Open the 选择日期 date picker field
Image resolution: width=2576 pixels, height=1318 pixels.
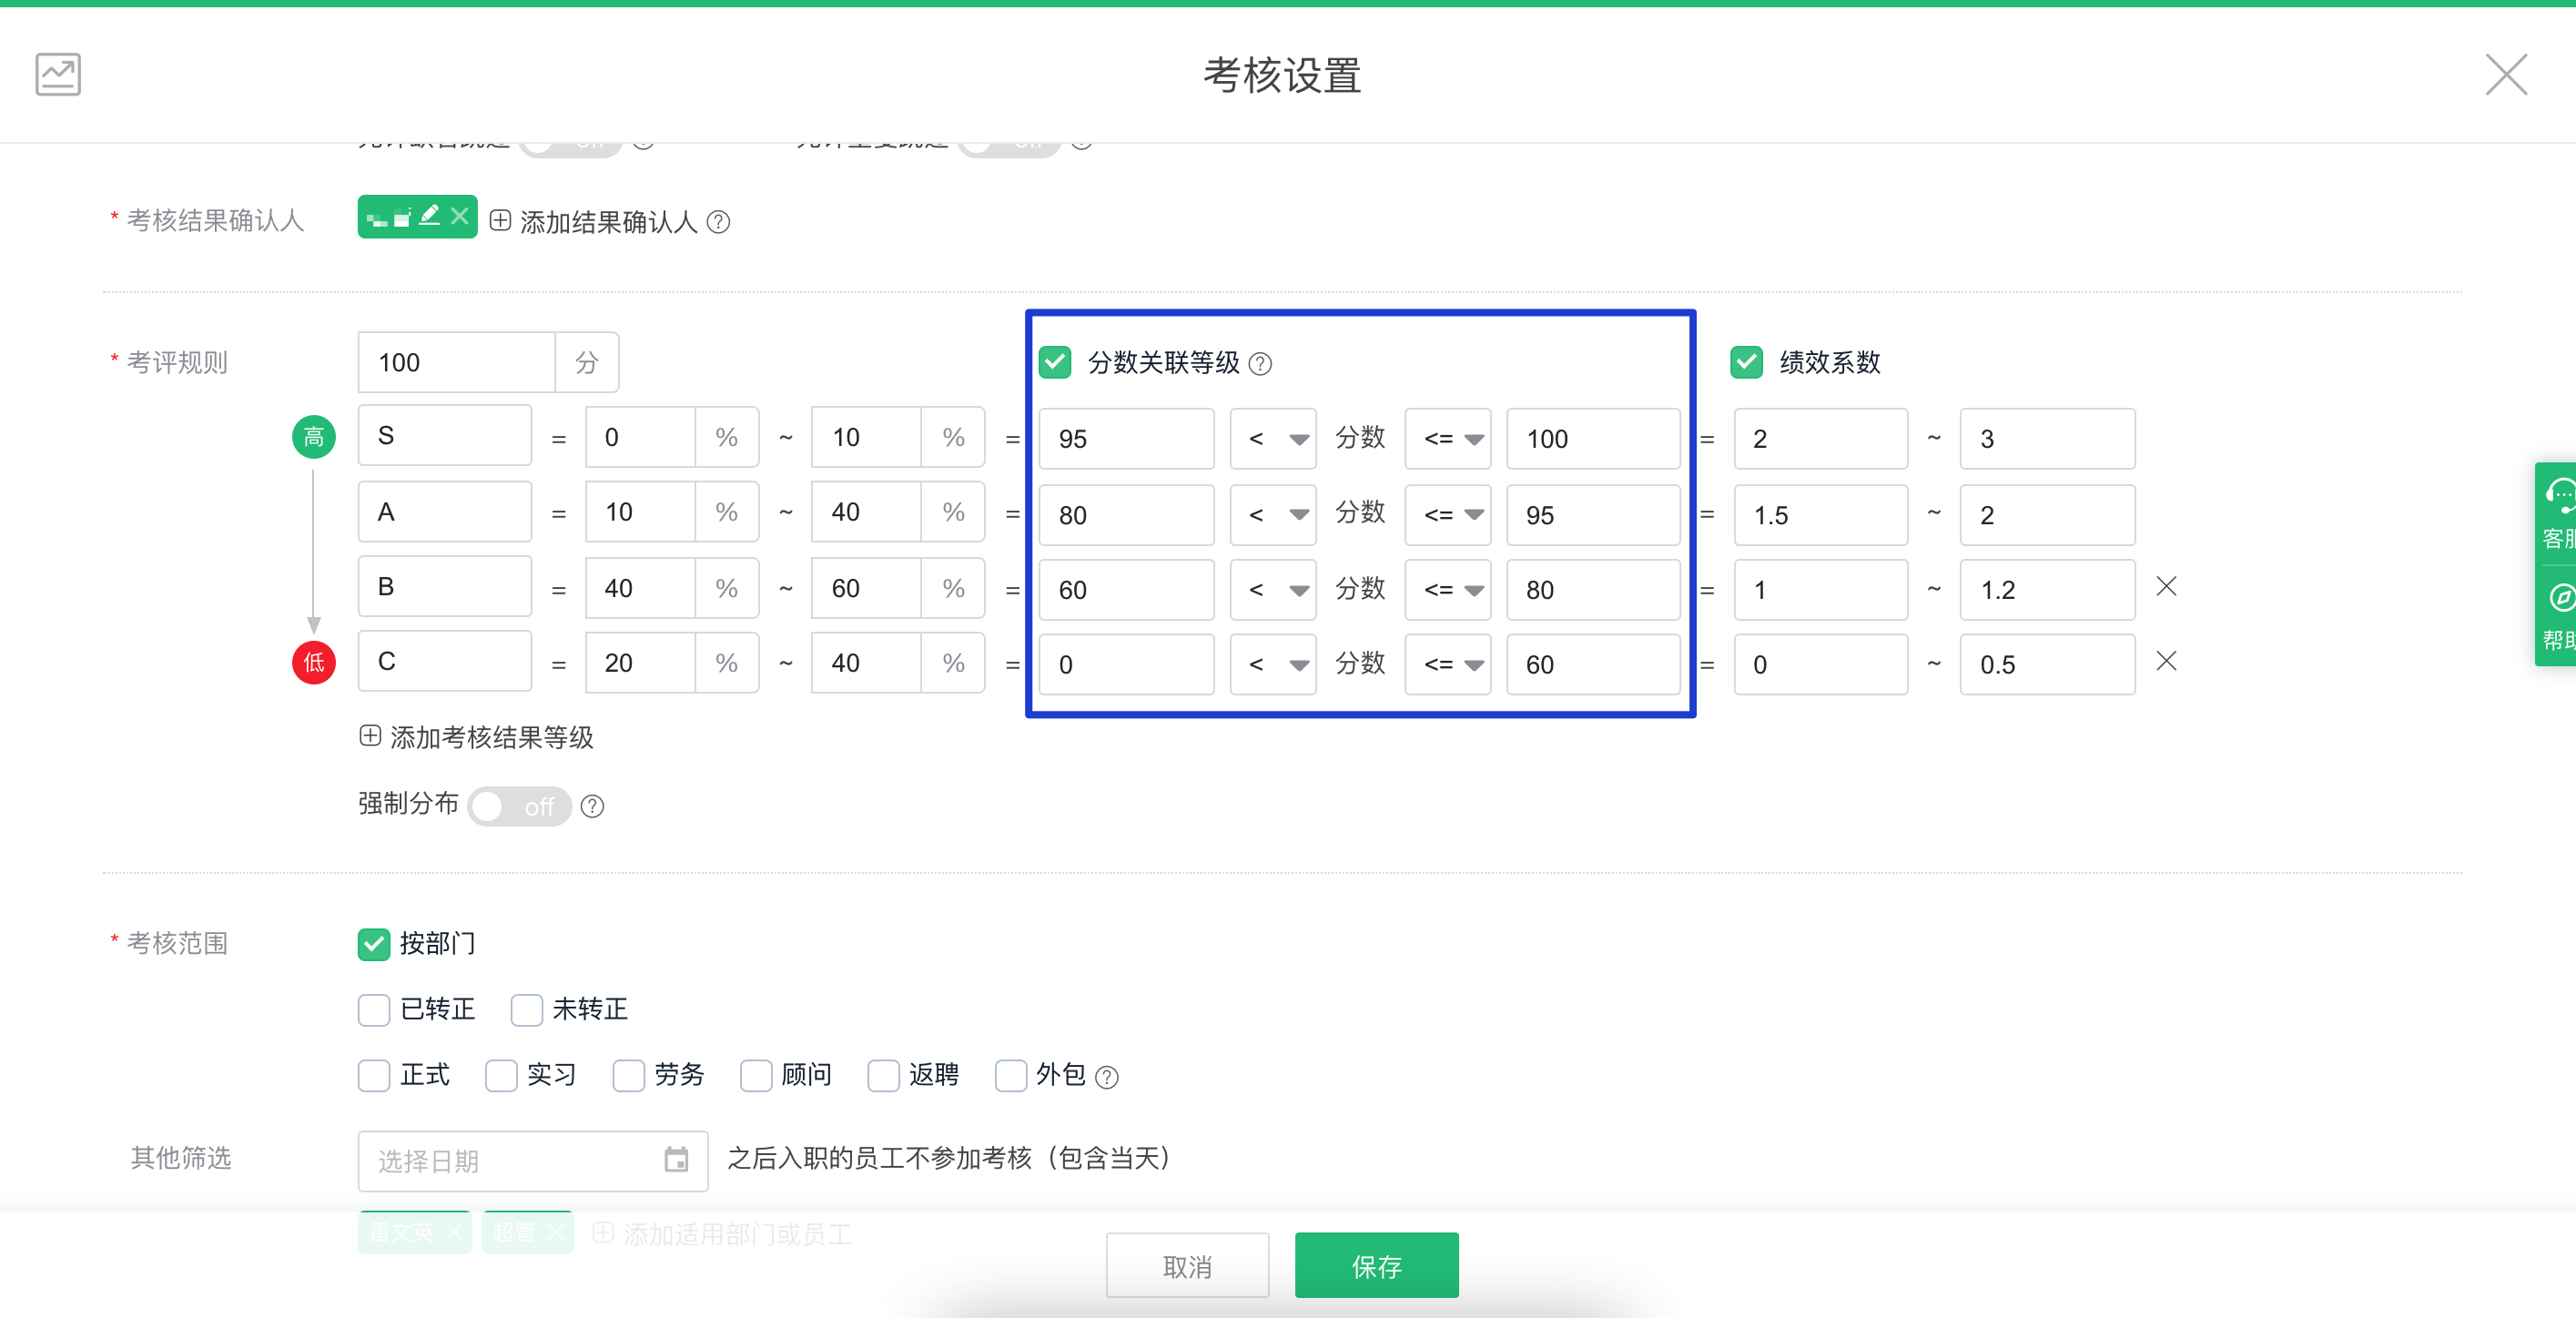[533, 1161]
